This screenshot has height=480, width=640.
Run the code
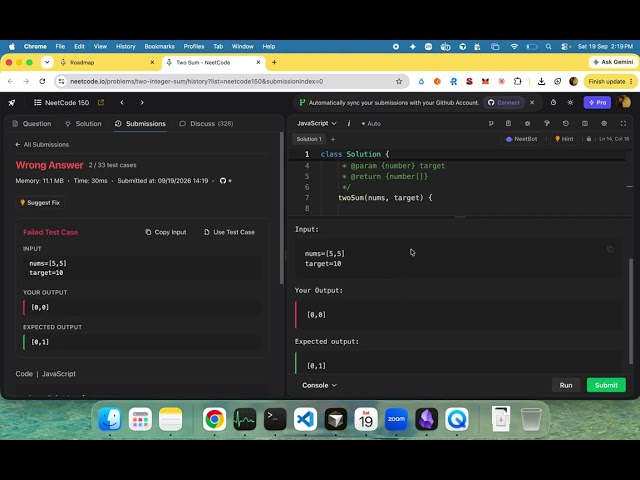tap(566, 385)
